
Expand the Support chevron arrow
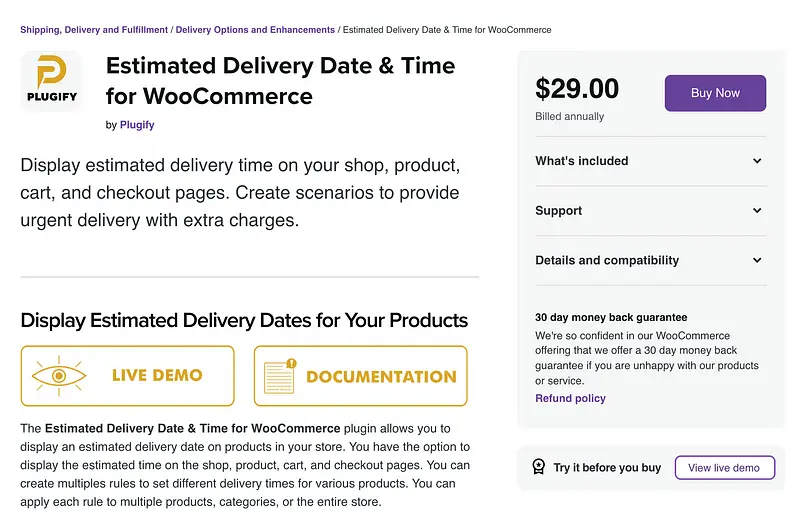tap(757, 211)
